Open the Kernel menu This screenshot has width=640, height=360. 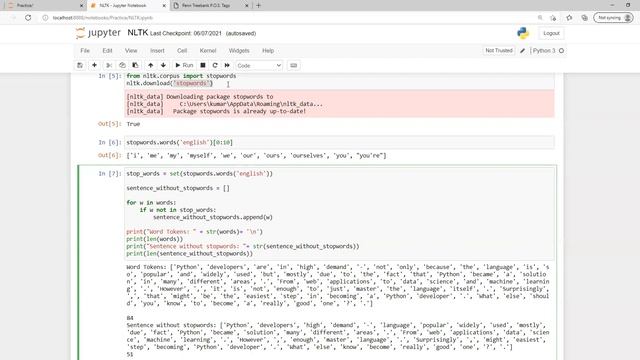coord(208,51)
